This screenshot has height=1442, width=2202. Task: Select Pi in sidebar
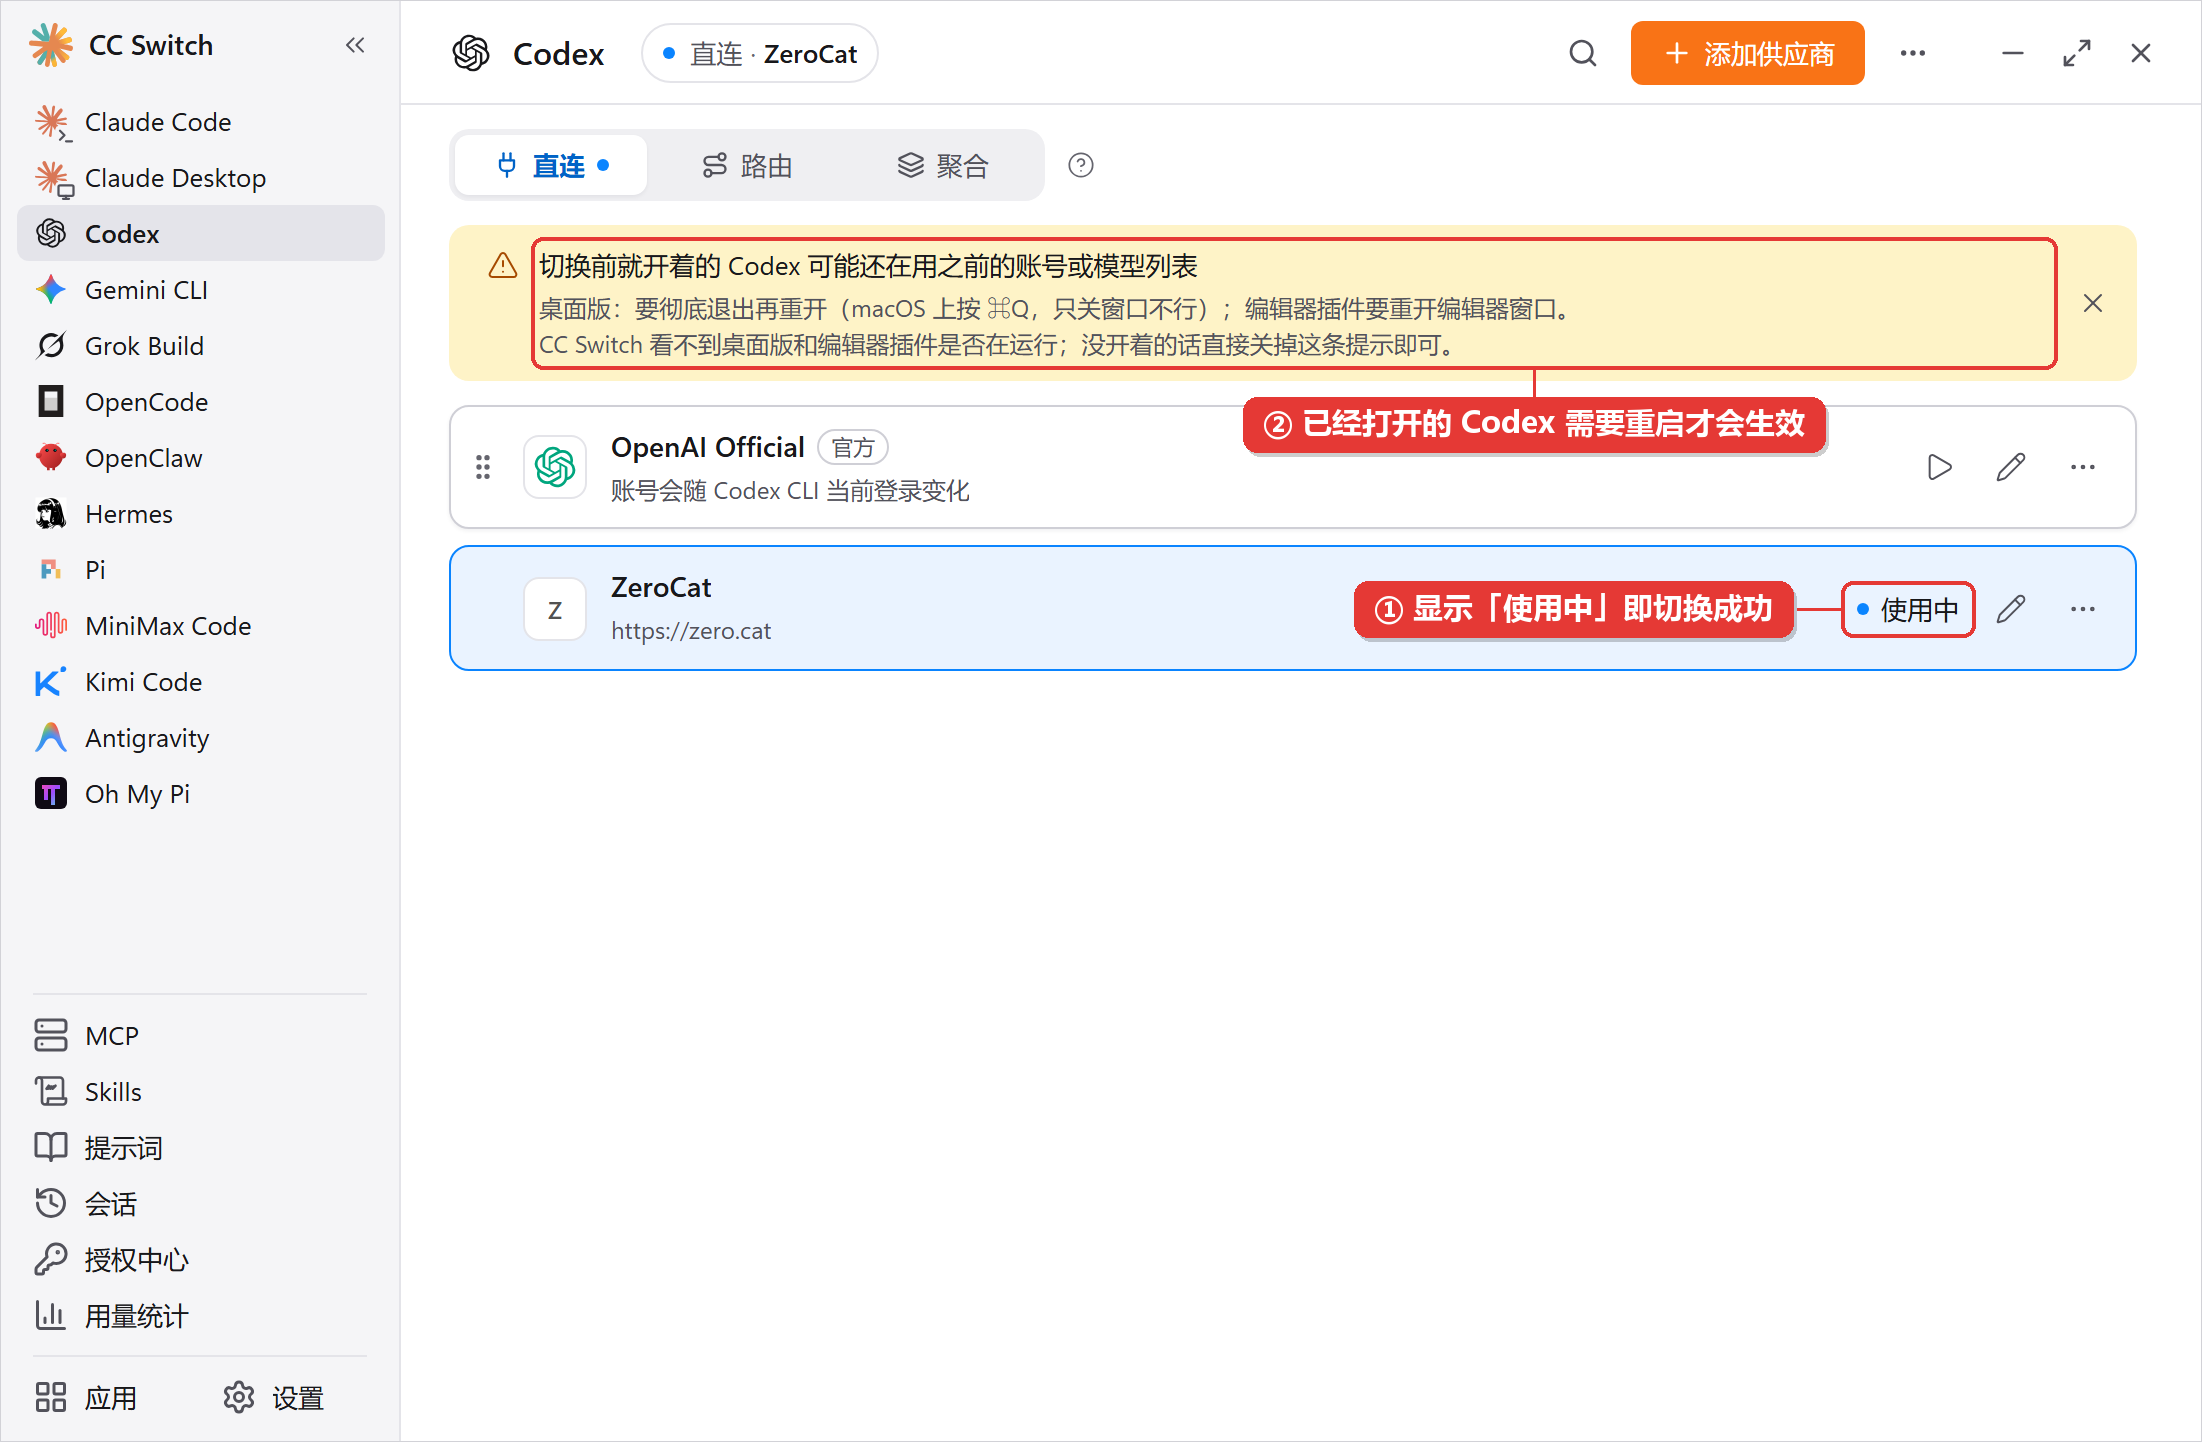(201, 570)
